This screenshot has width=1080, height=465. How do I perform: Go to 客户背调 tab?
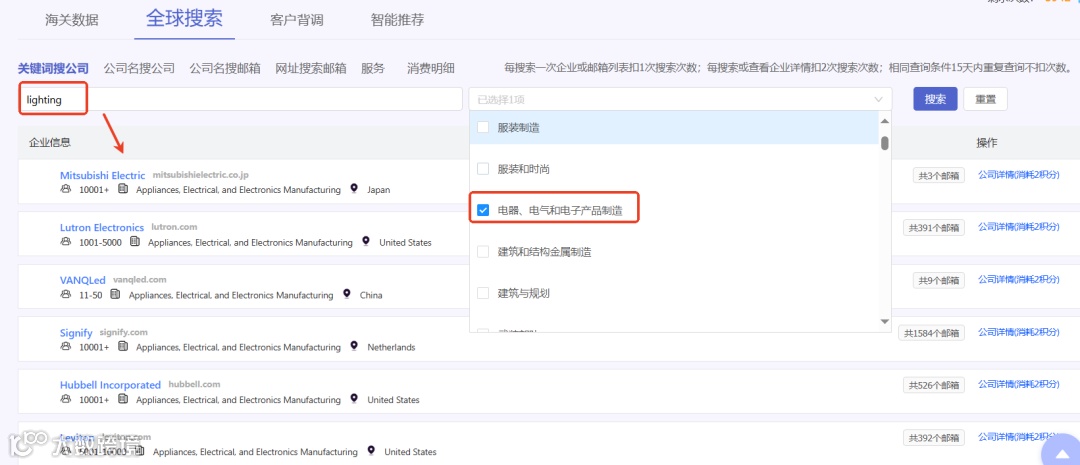click(297, 20)
